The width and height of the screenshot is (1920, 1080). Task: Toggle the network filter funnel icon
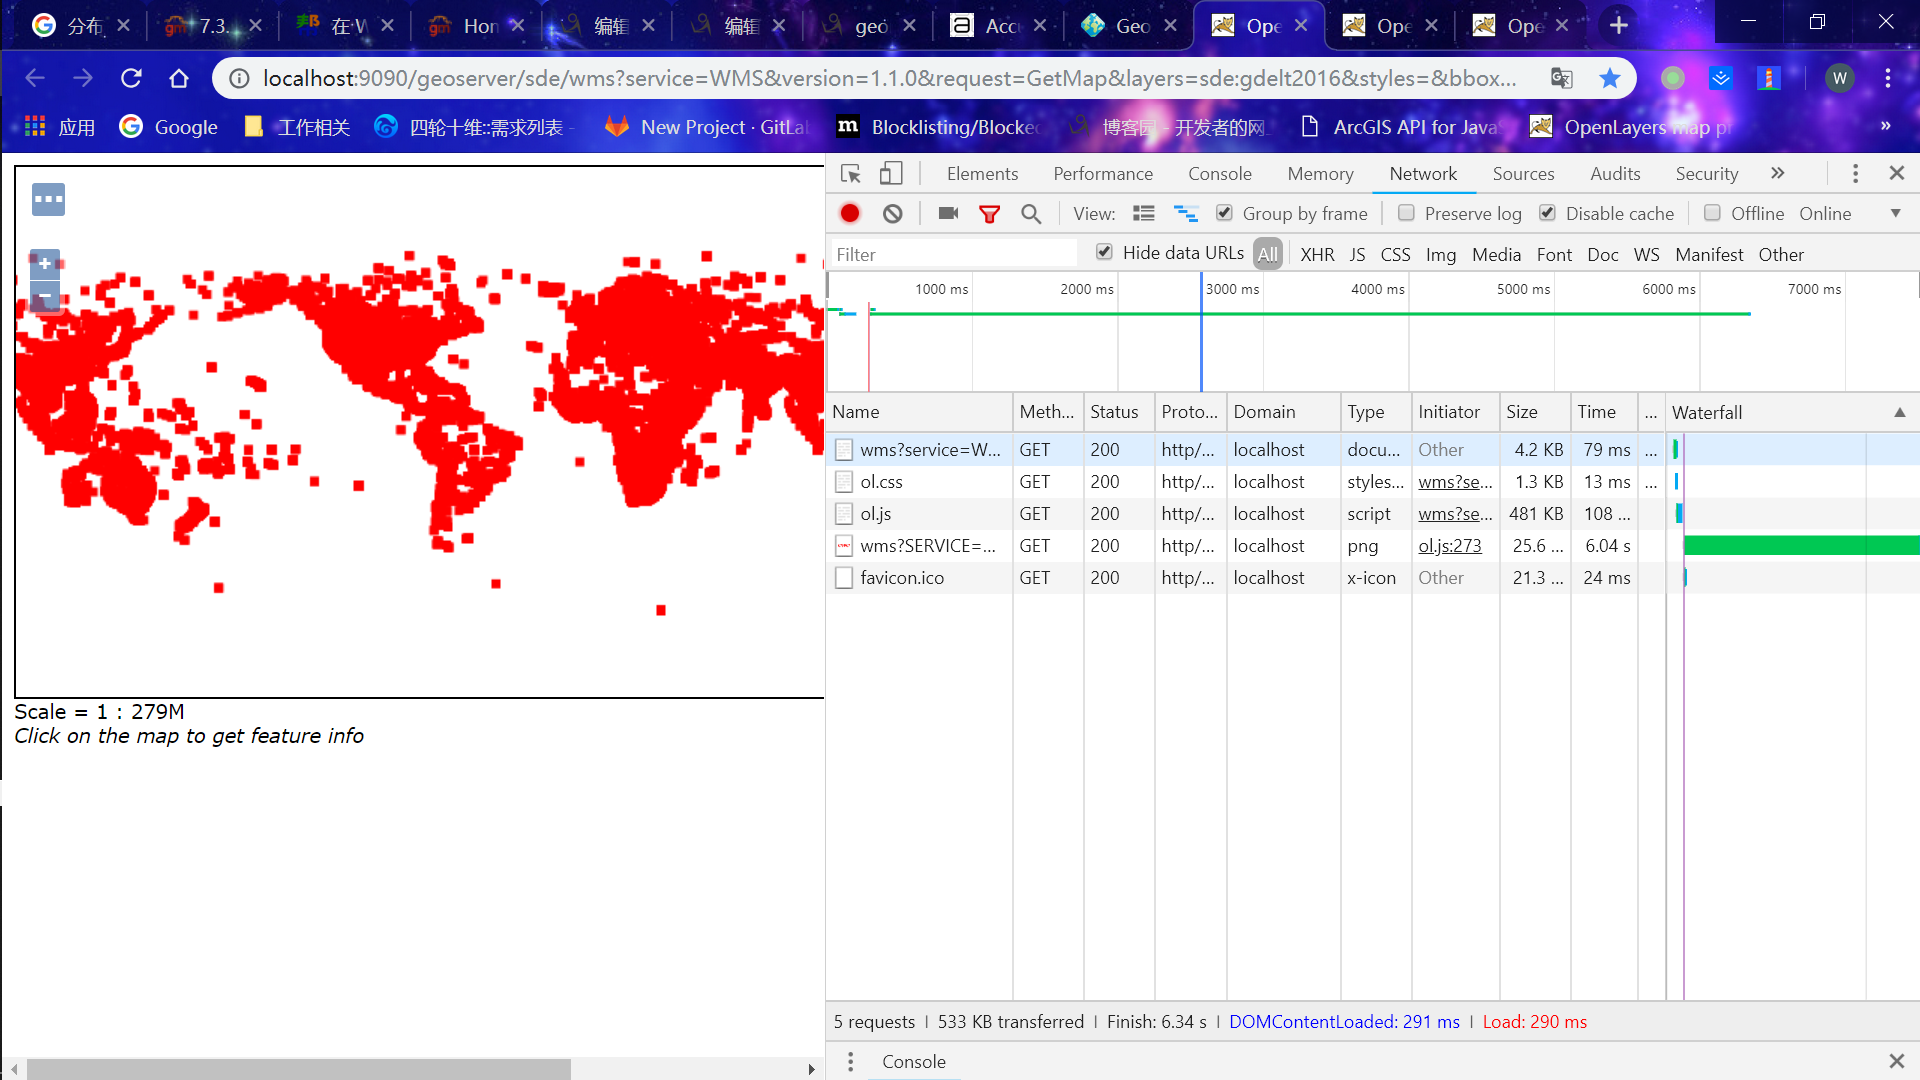[x=989, y=213]
